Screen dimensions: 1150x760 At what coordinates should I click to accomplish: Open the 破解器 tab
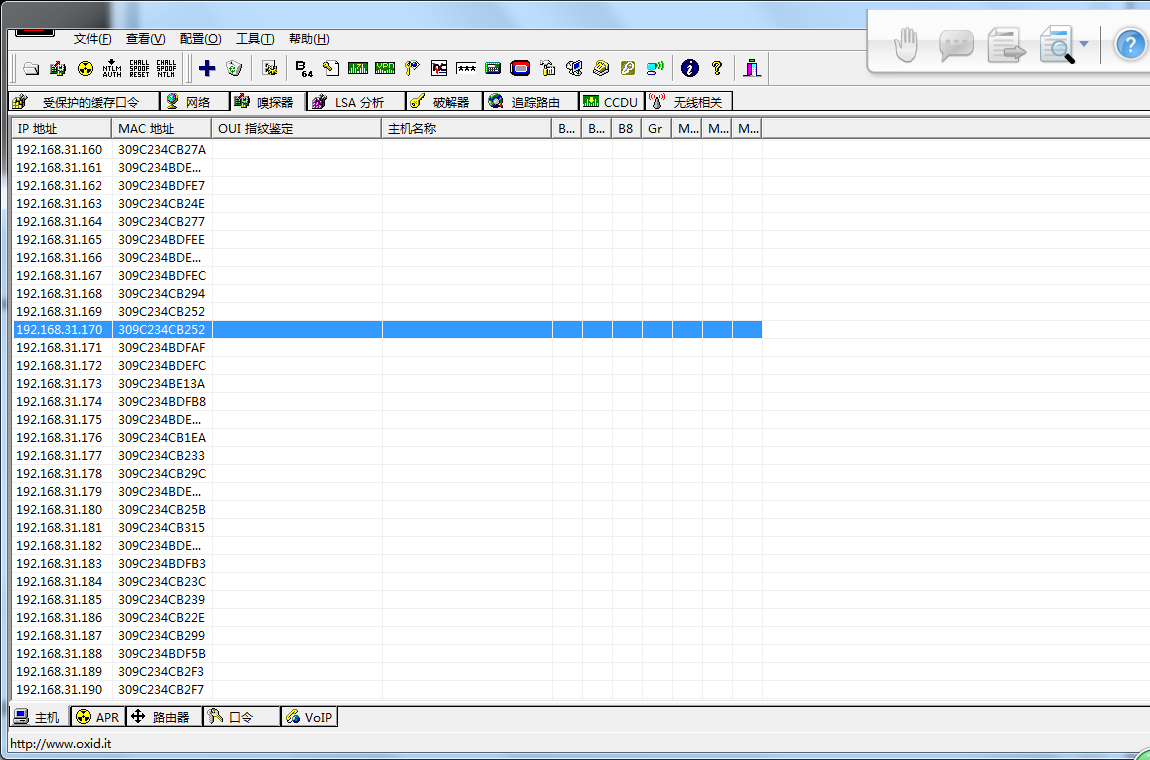coord(444,102)
